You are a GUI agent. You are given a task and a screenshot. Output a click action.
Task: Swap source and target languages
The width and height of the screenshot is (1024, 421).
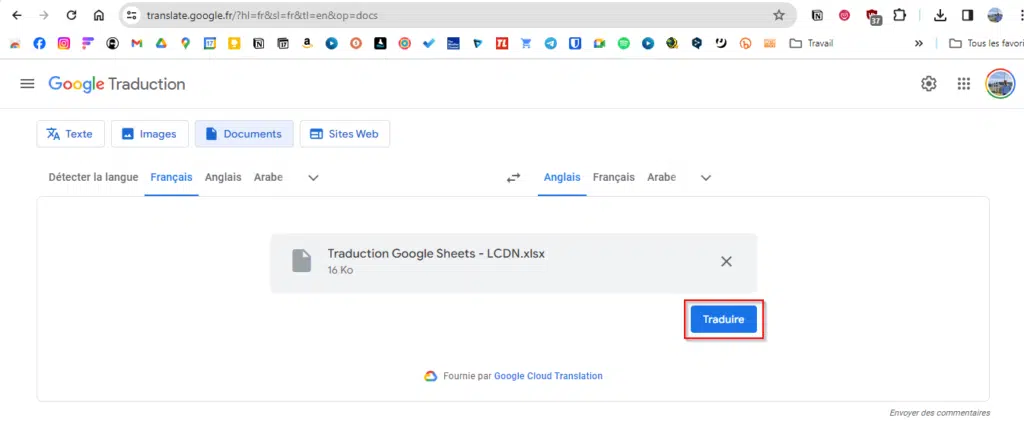[513, 178]
